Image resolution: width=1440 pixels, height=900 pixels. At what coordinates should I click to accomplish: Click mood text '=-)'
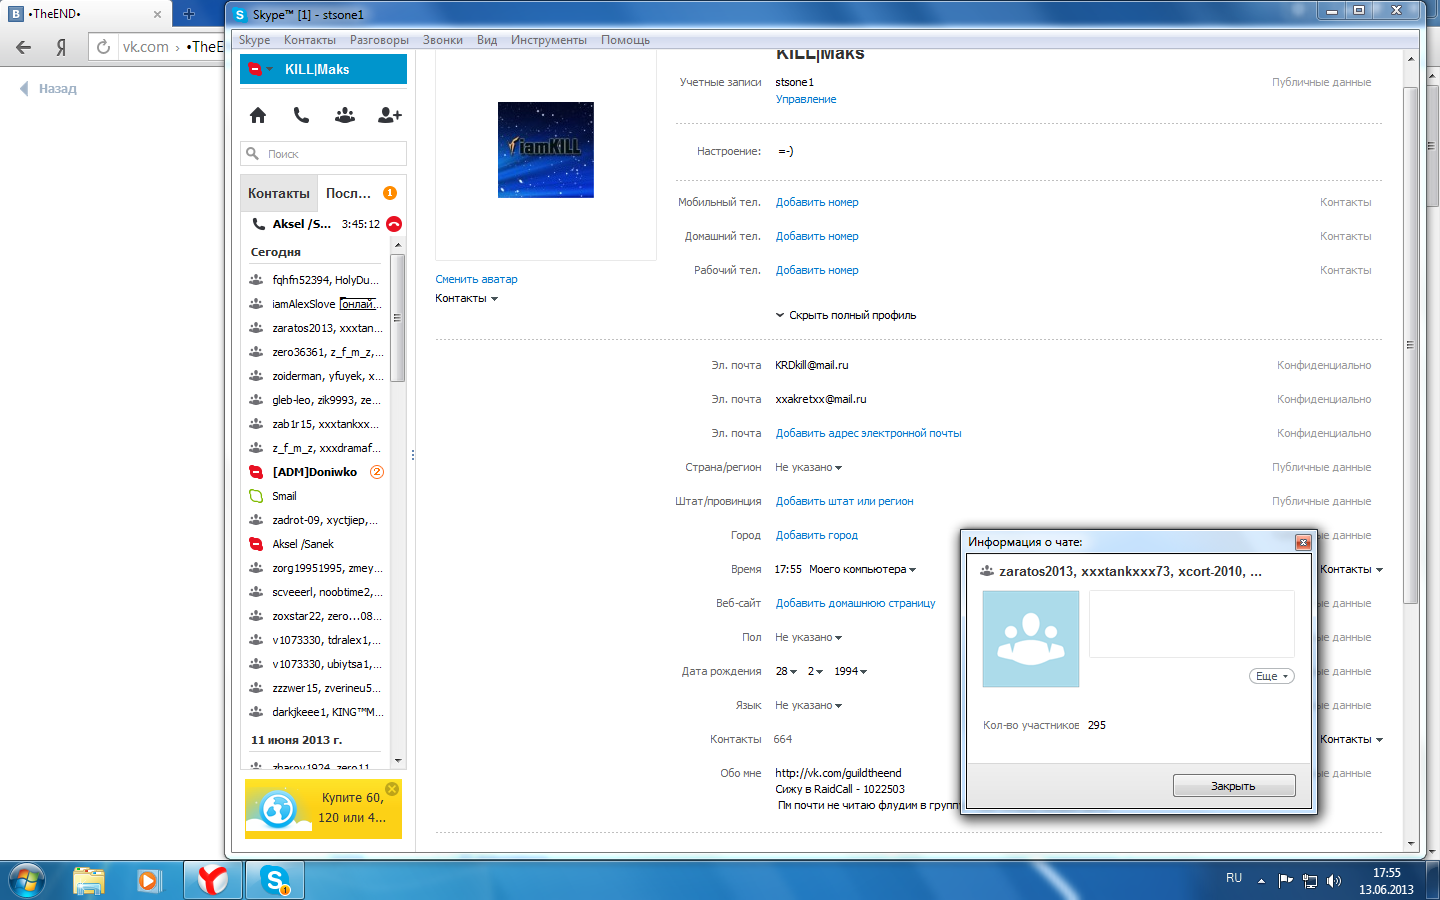click(x=786, y=151)
